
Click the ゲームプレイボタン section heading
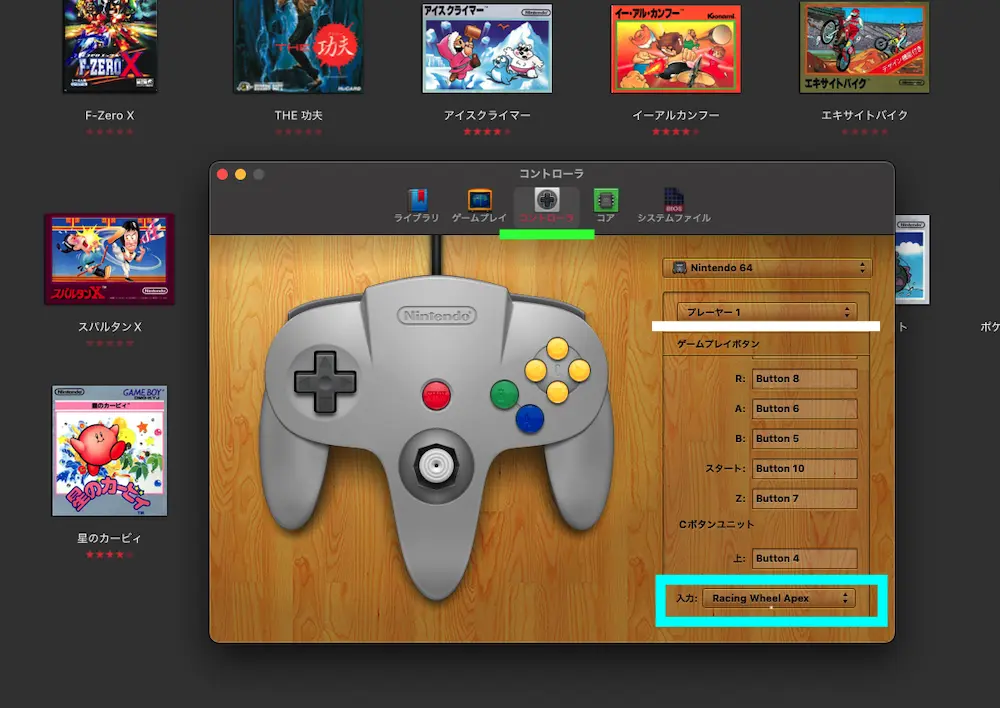(718, 344)
